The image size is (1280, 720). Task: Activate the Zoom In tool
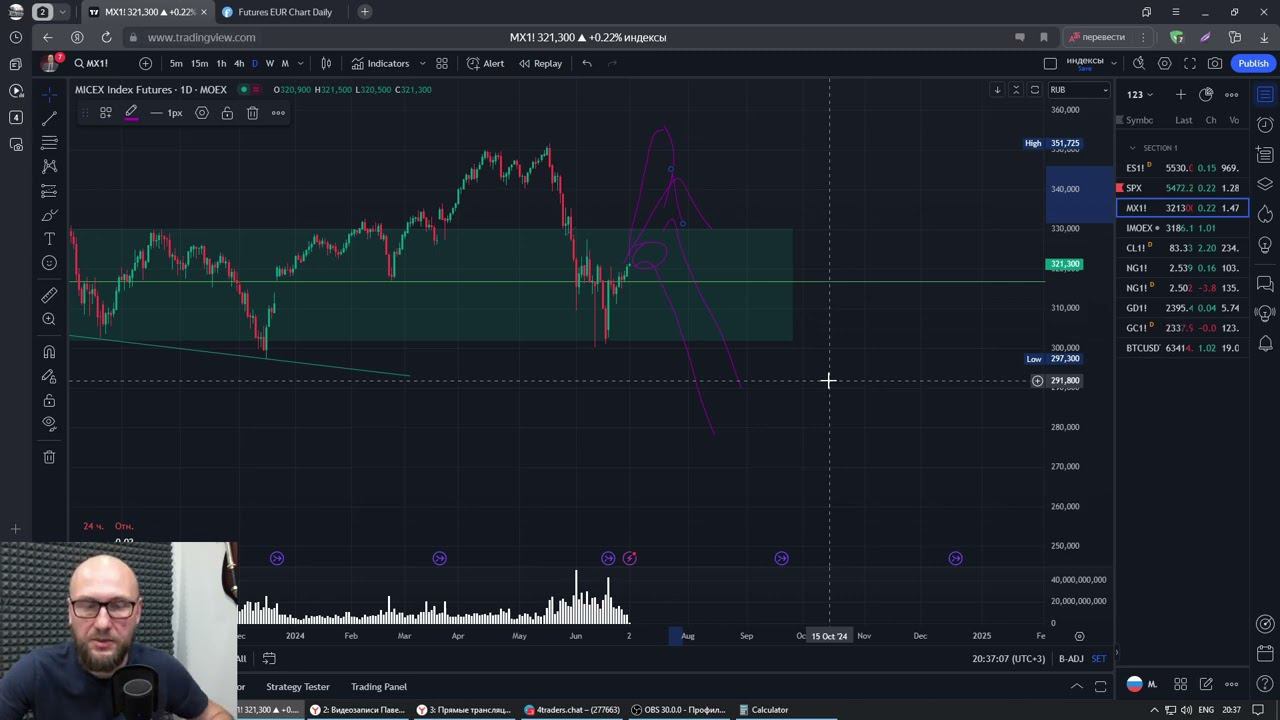click(49, 319)
